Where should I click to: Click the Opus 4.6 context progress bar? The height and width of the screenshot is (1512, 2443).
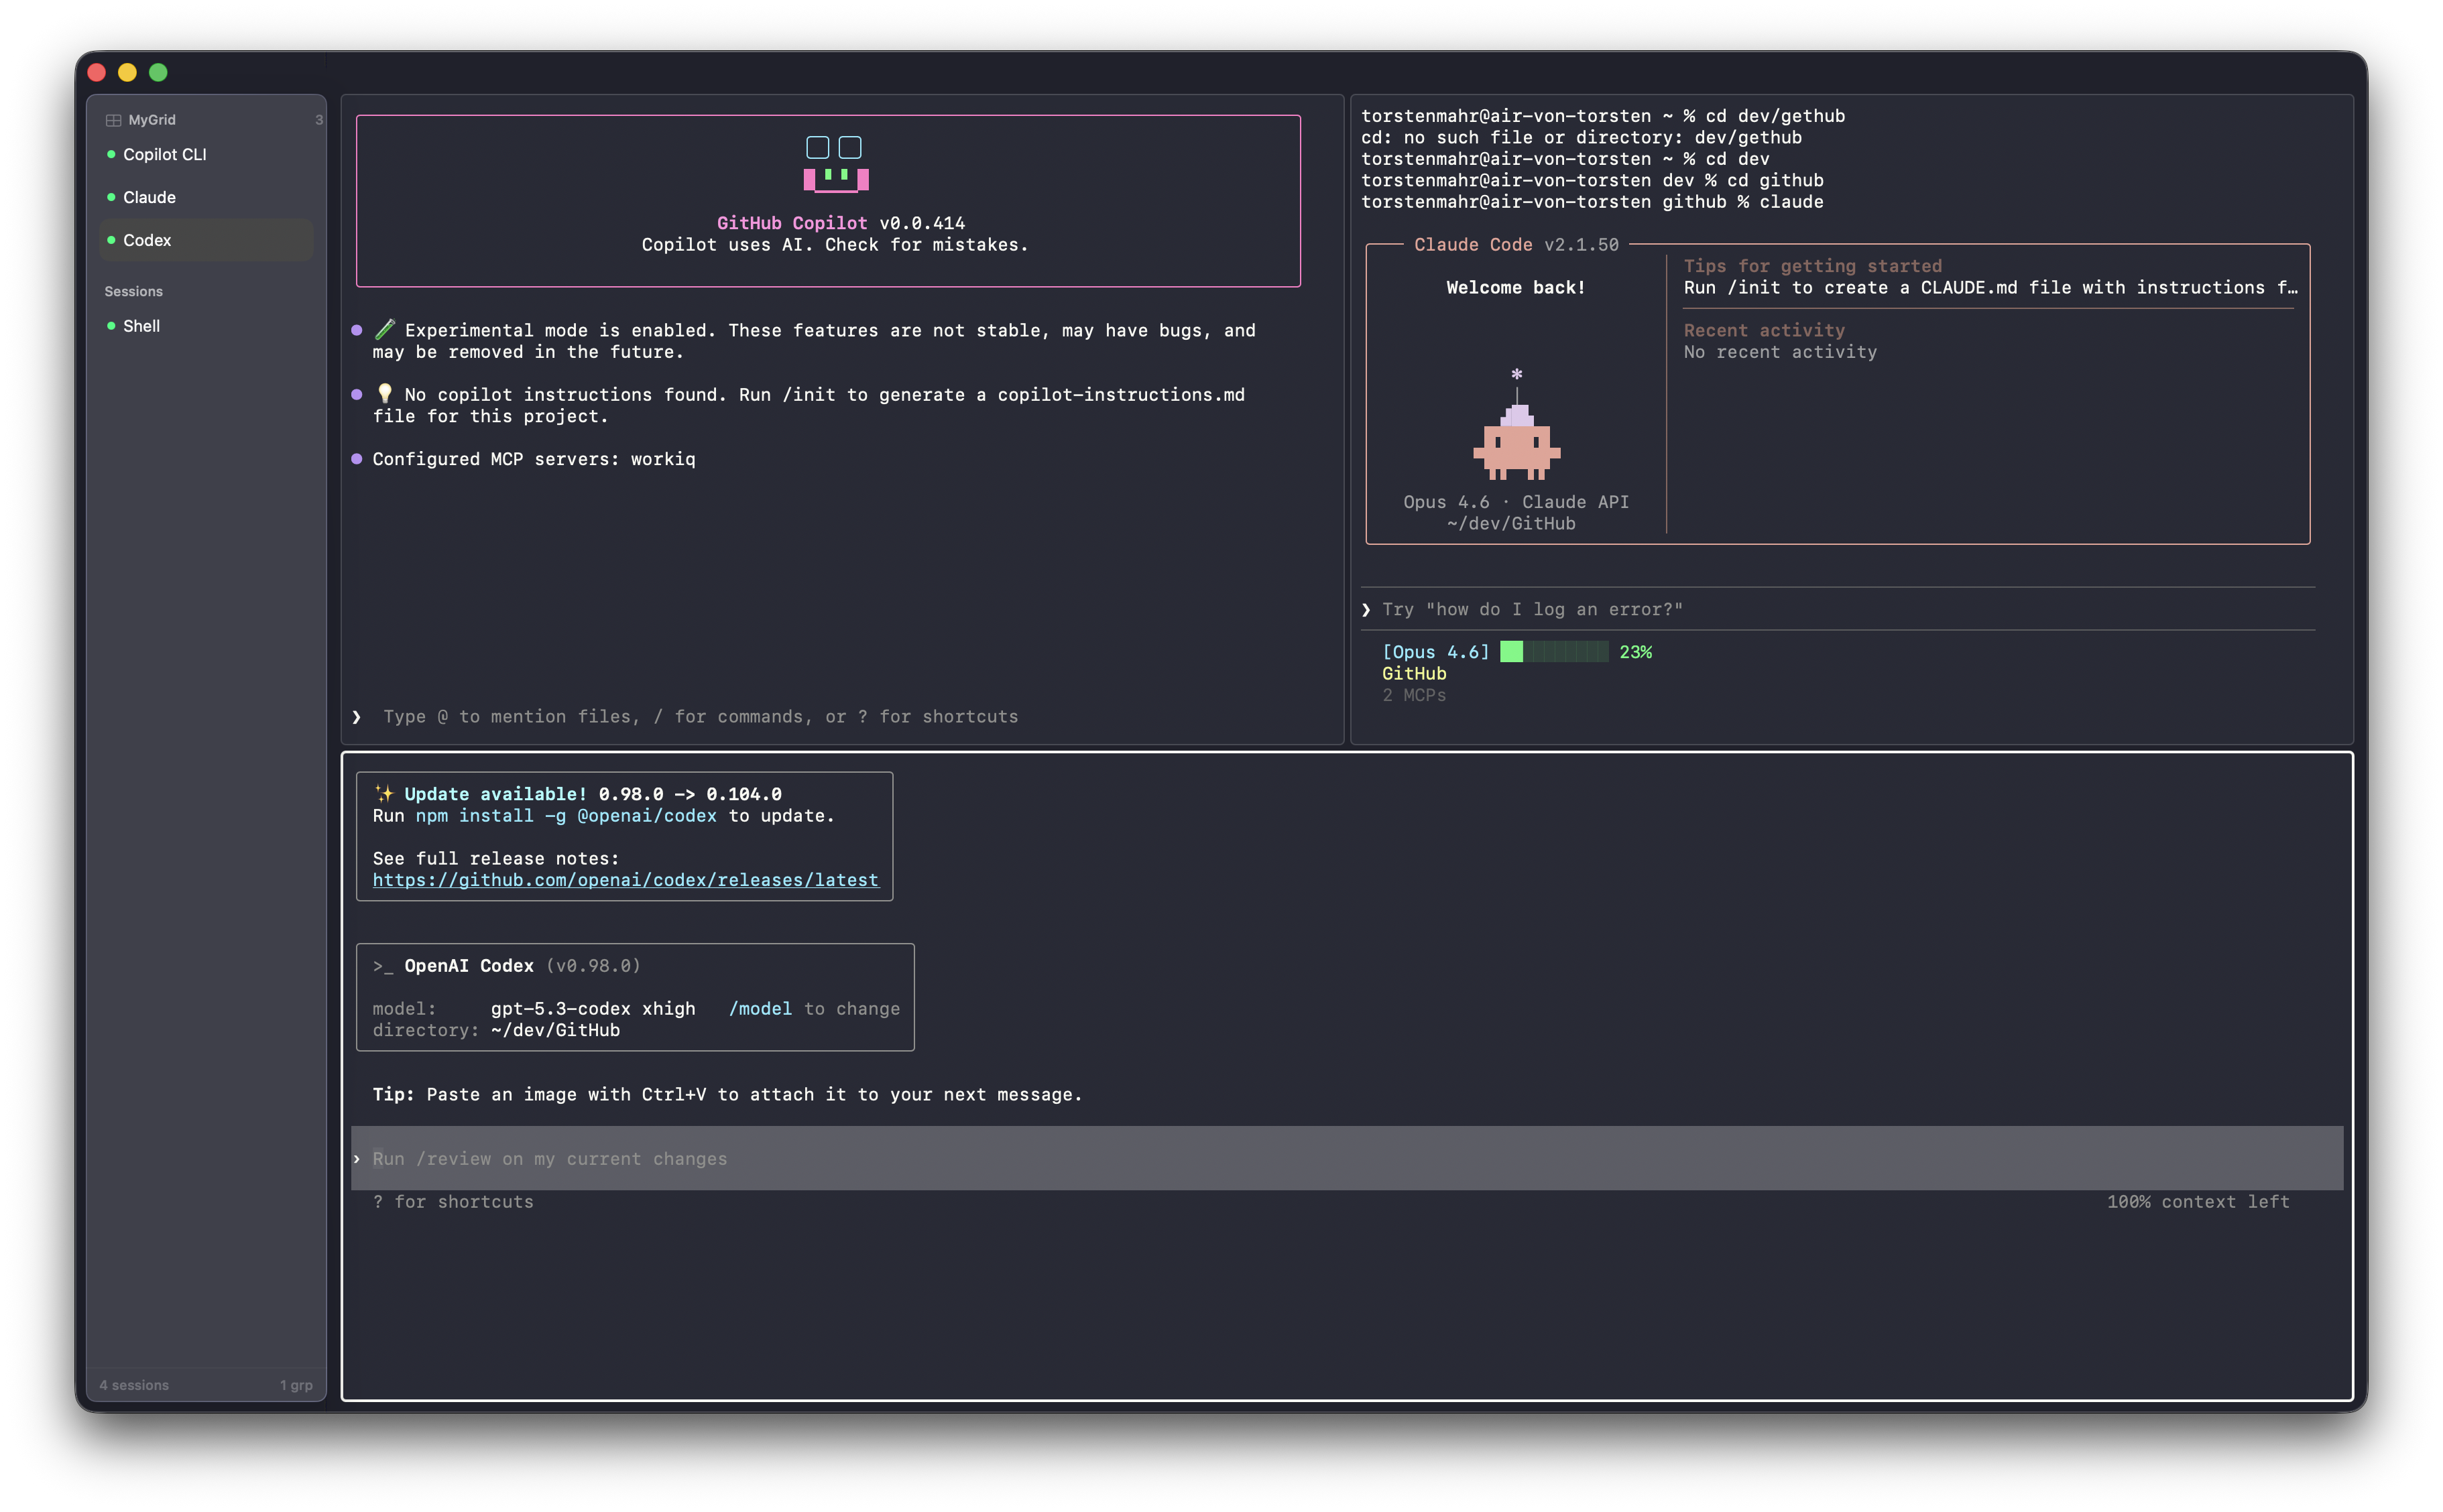[x=1554, y=651]
